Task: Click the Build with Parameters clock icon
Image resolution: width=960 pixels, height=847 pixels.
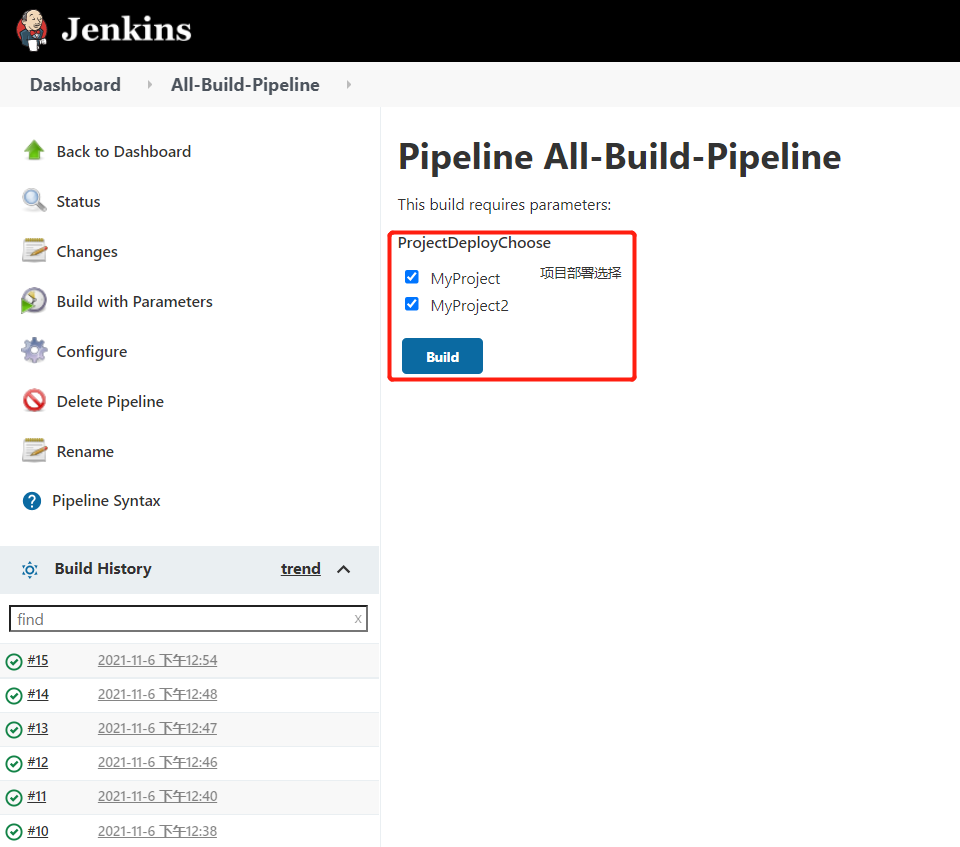Action: click(x=34, y=301)
